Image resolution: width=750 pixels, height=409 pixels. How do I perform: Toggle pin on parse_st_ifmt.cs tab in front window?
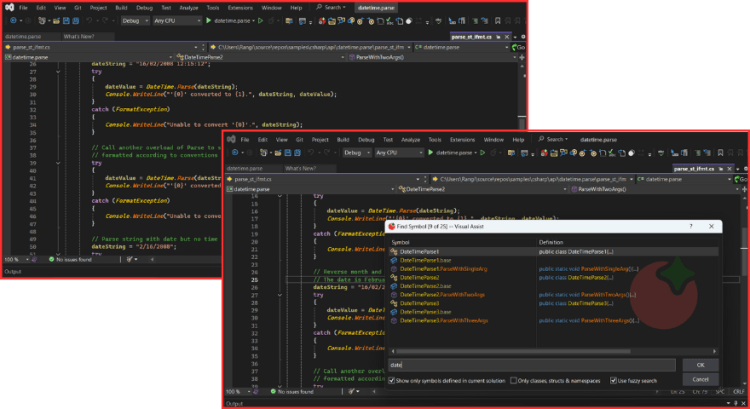click(720, 169)
